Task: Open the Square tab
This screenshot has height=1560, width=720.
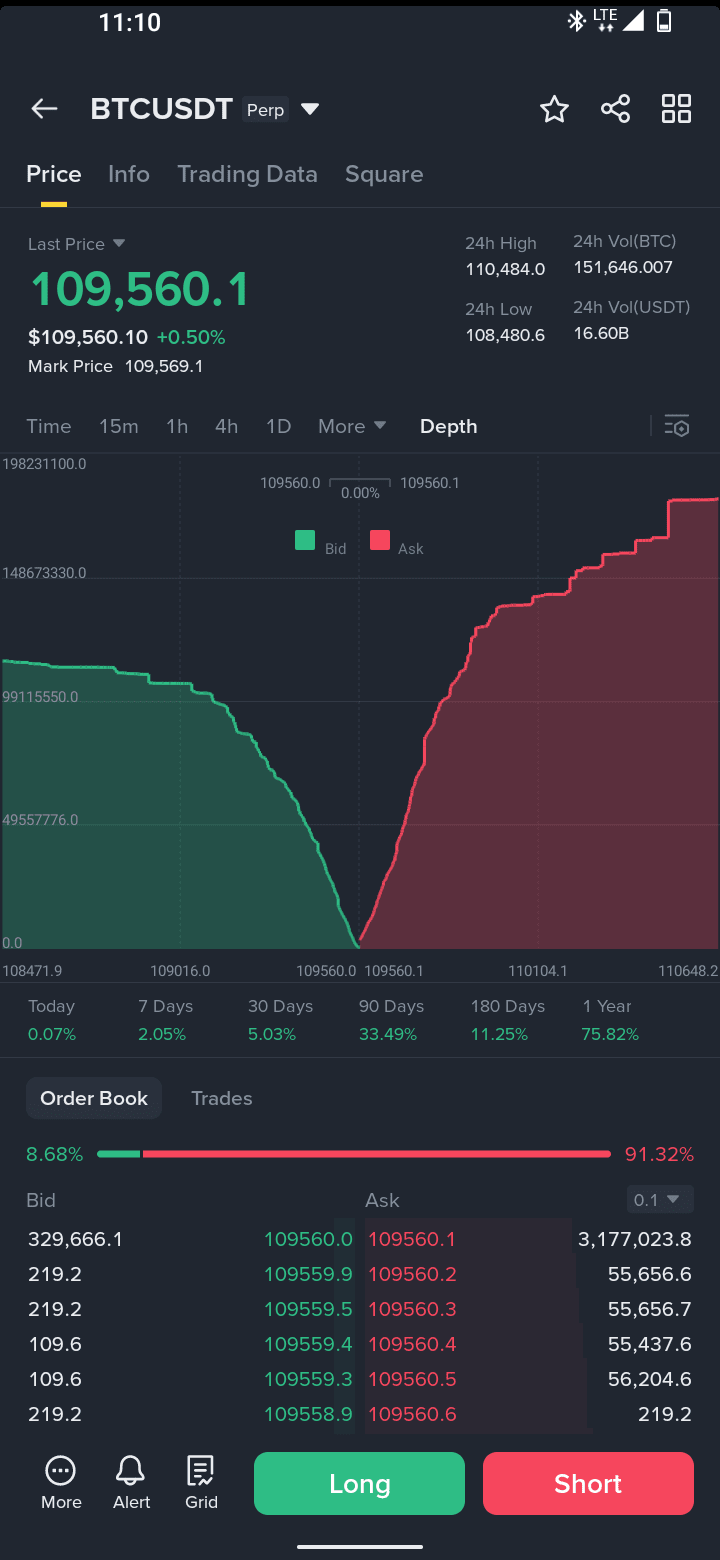Action: pos(384,174)
